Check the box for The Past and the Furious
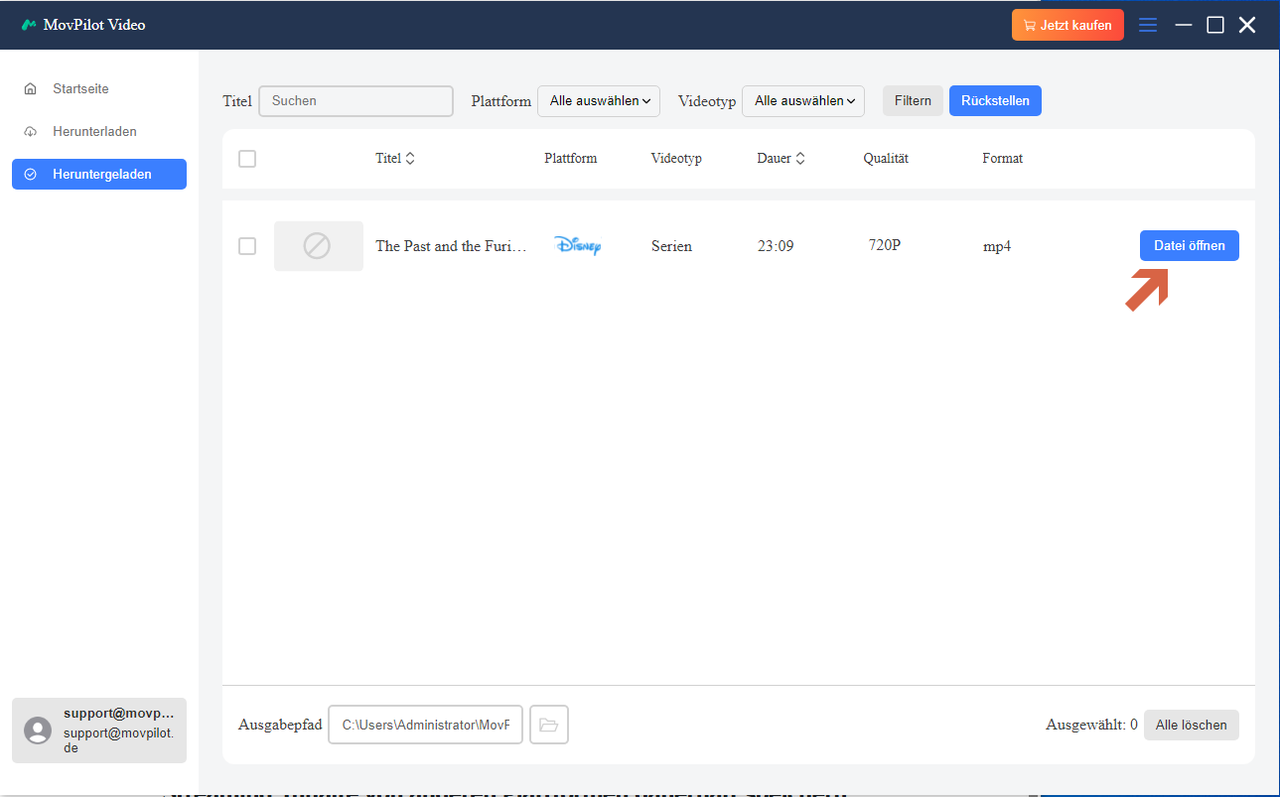1280x797 pixels. tap(247, 246)
